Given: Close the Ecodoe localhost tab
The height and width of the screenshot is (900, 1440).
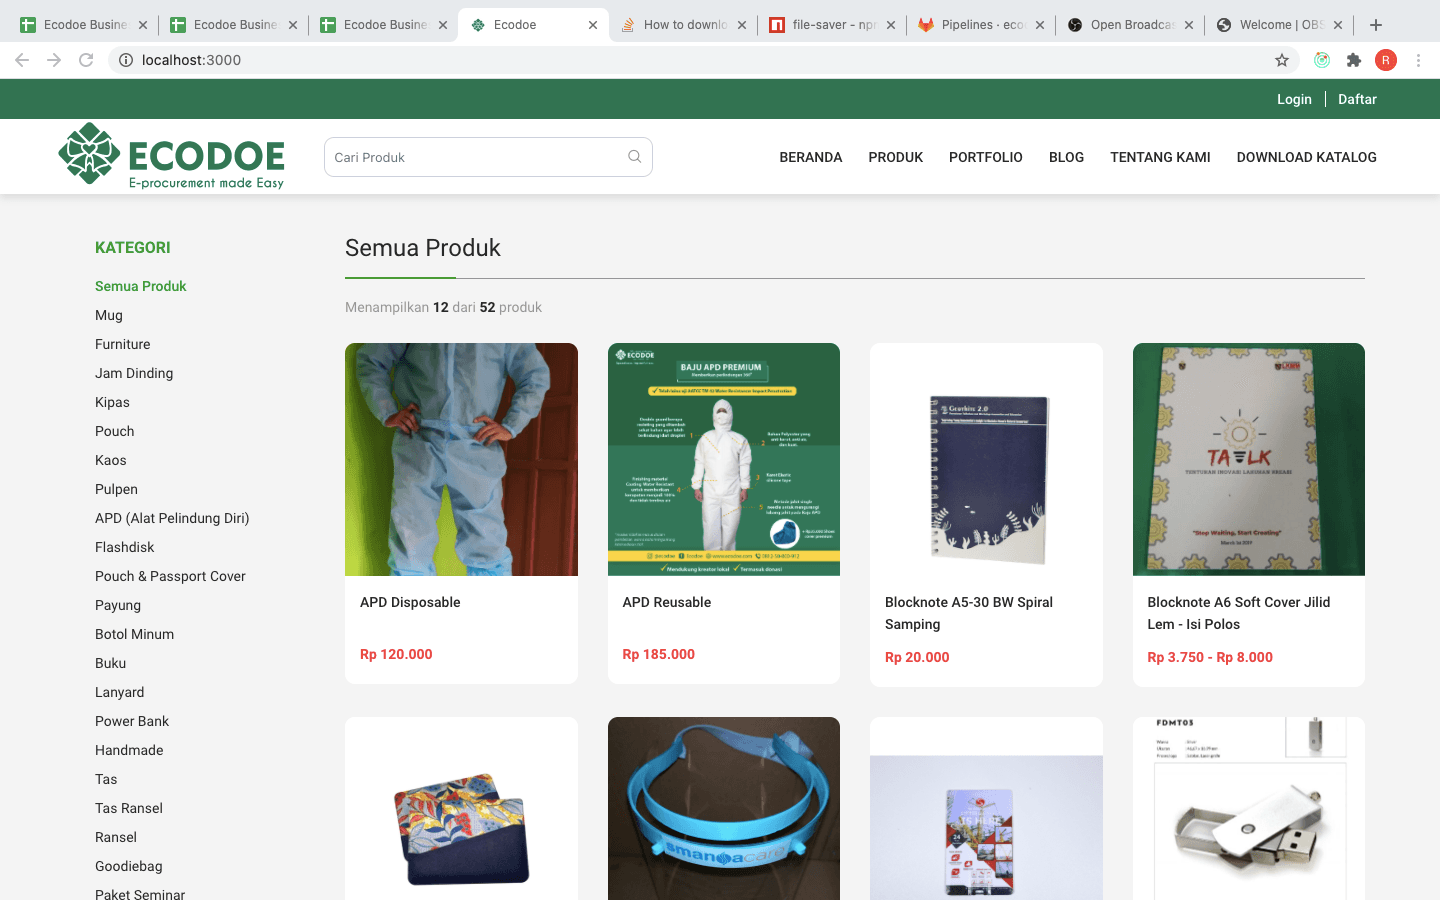Looking at the screenshot, I should [593, 25].
